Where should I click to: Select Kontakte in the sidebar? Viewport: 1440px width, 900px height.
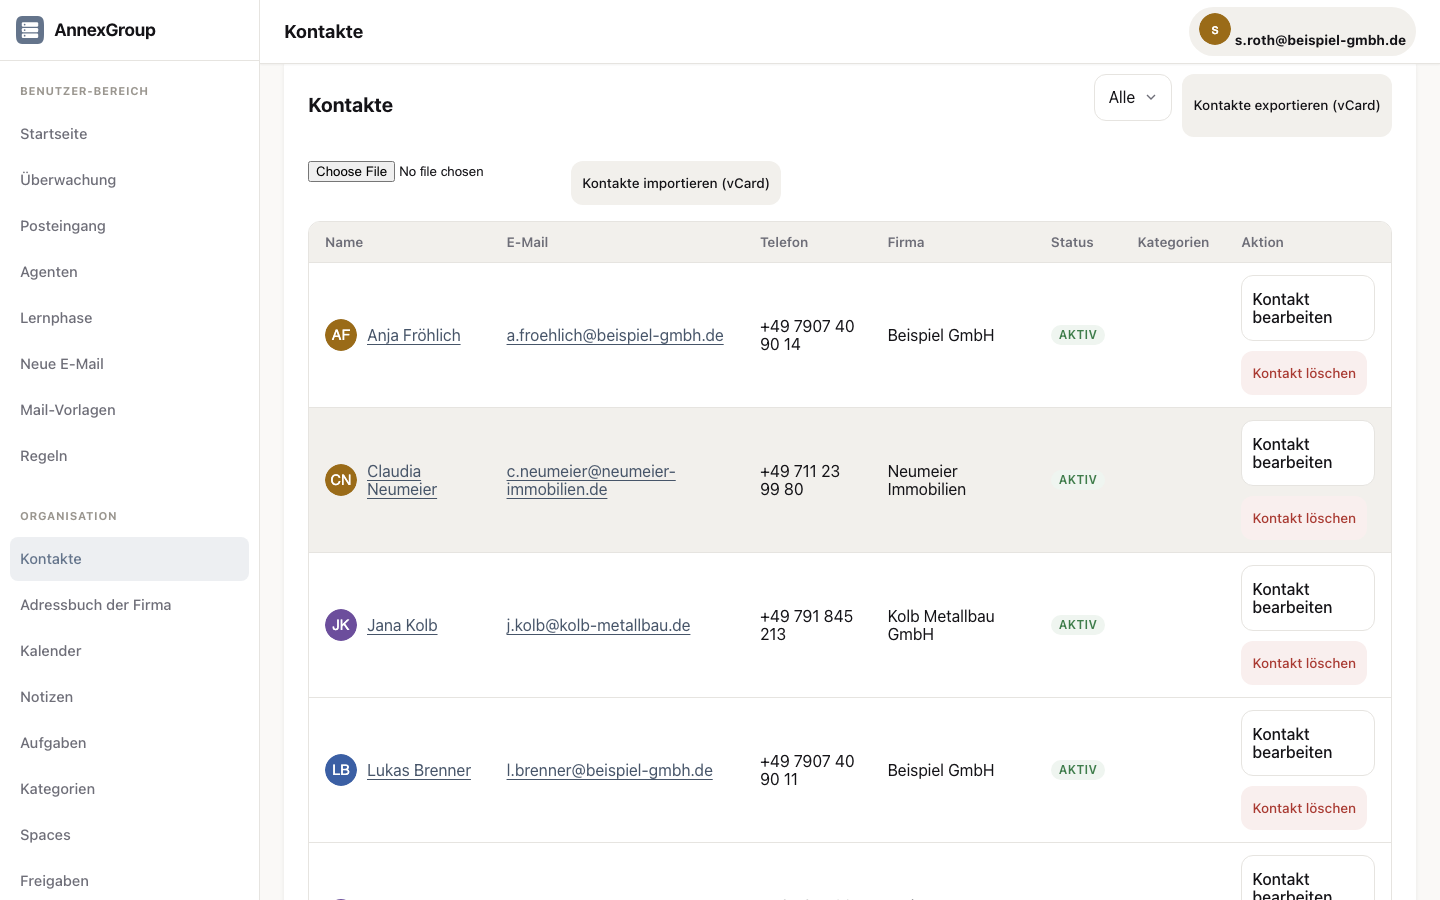tap(129, 559)
